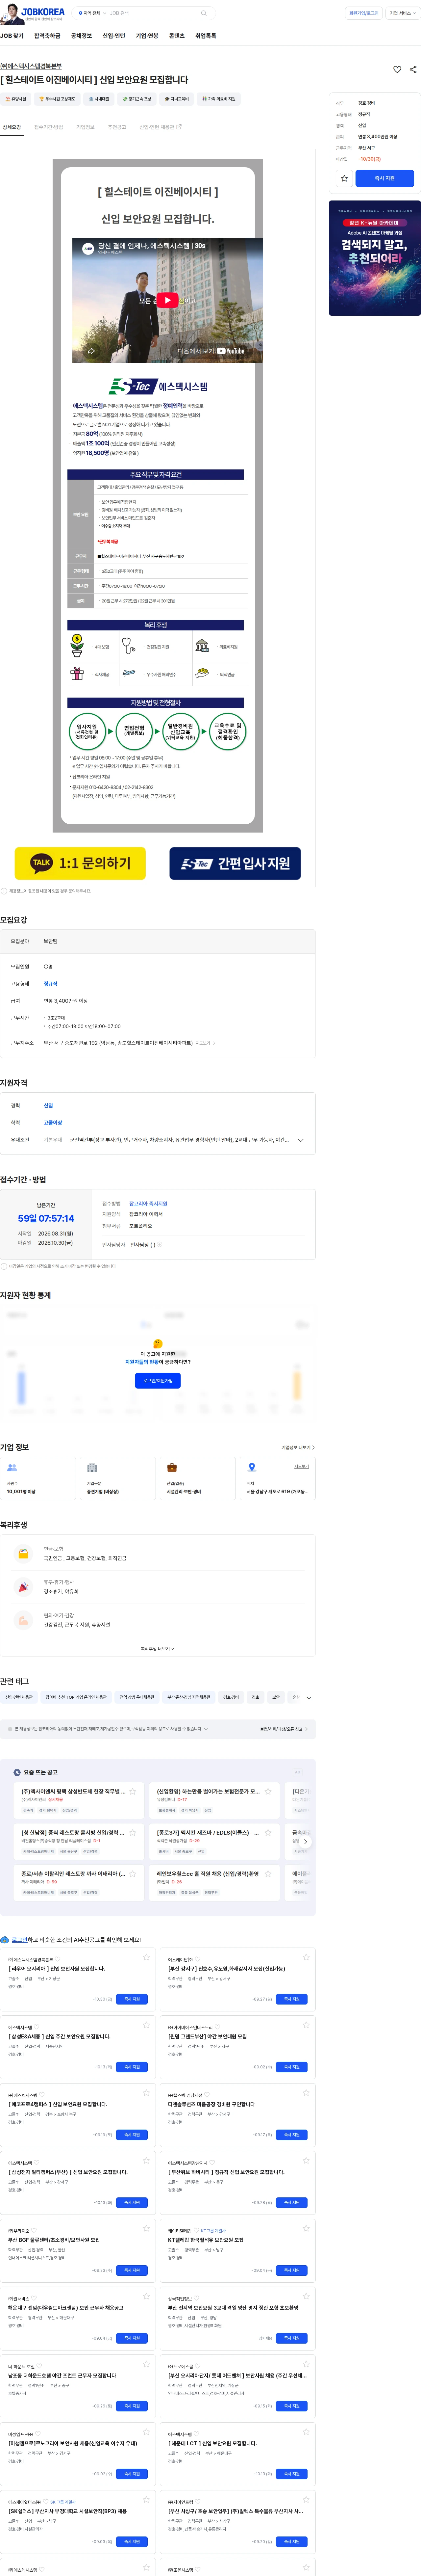Click the search magnifier icon in header
The height and width of the screenshot is (2576, 421).
204,13
